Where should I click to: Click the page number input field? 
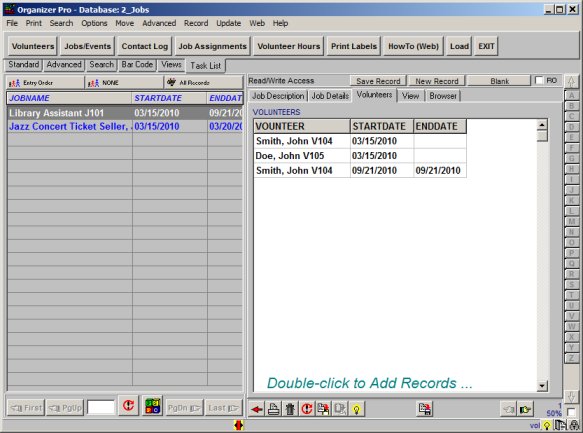coord(101,407)
